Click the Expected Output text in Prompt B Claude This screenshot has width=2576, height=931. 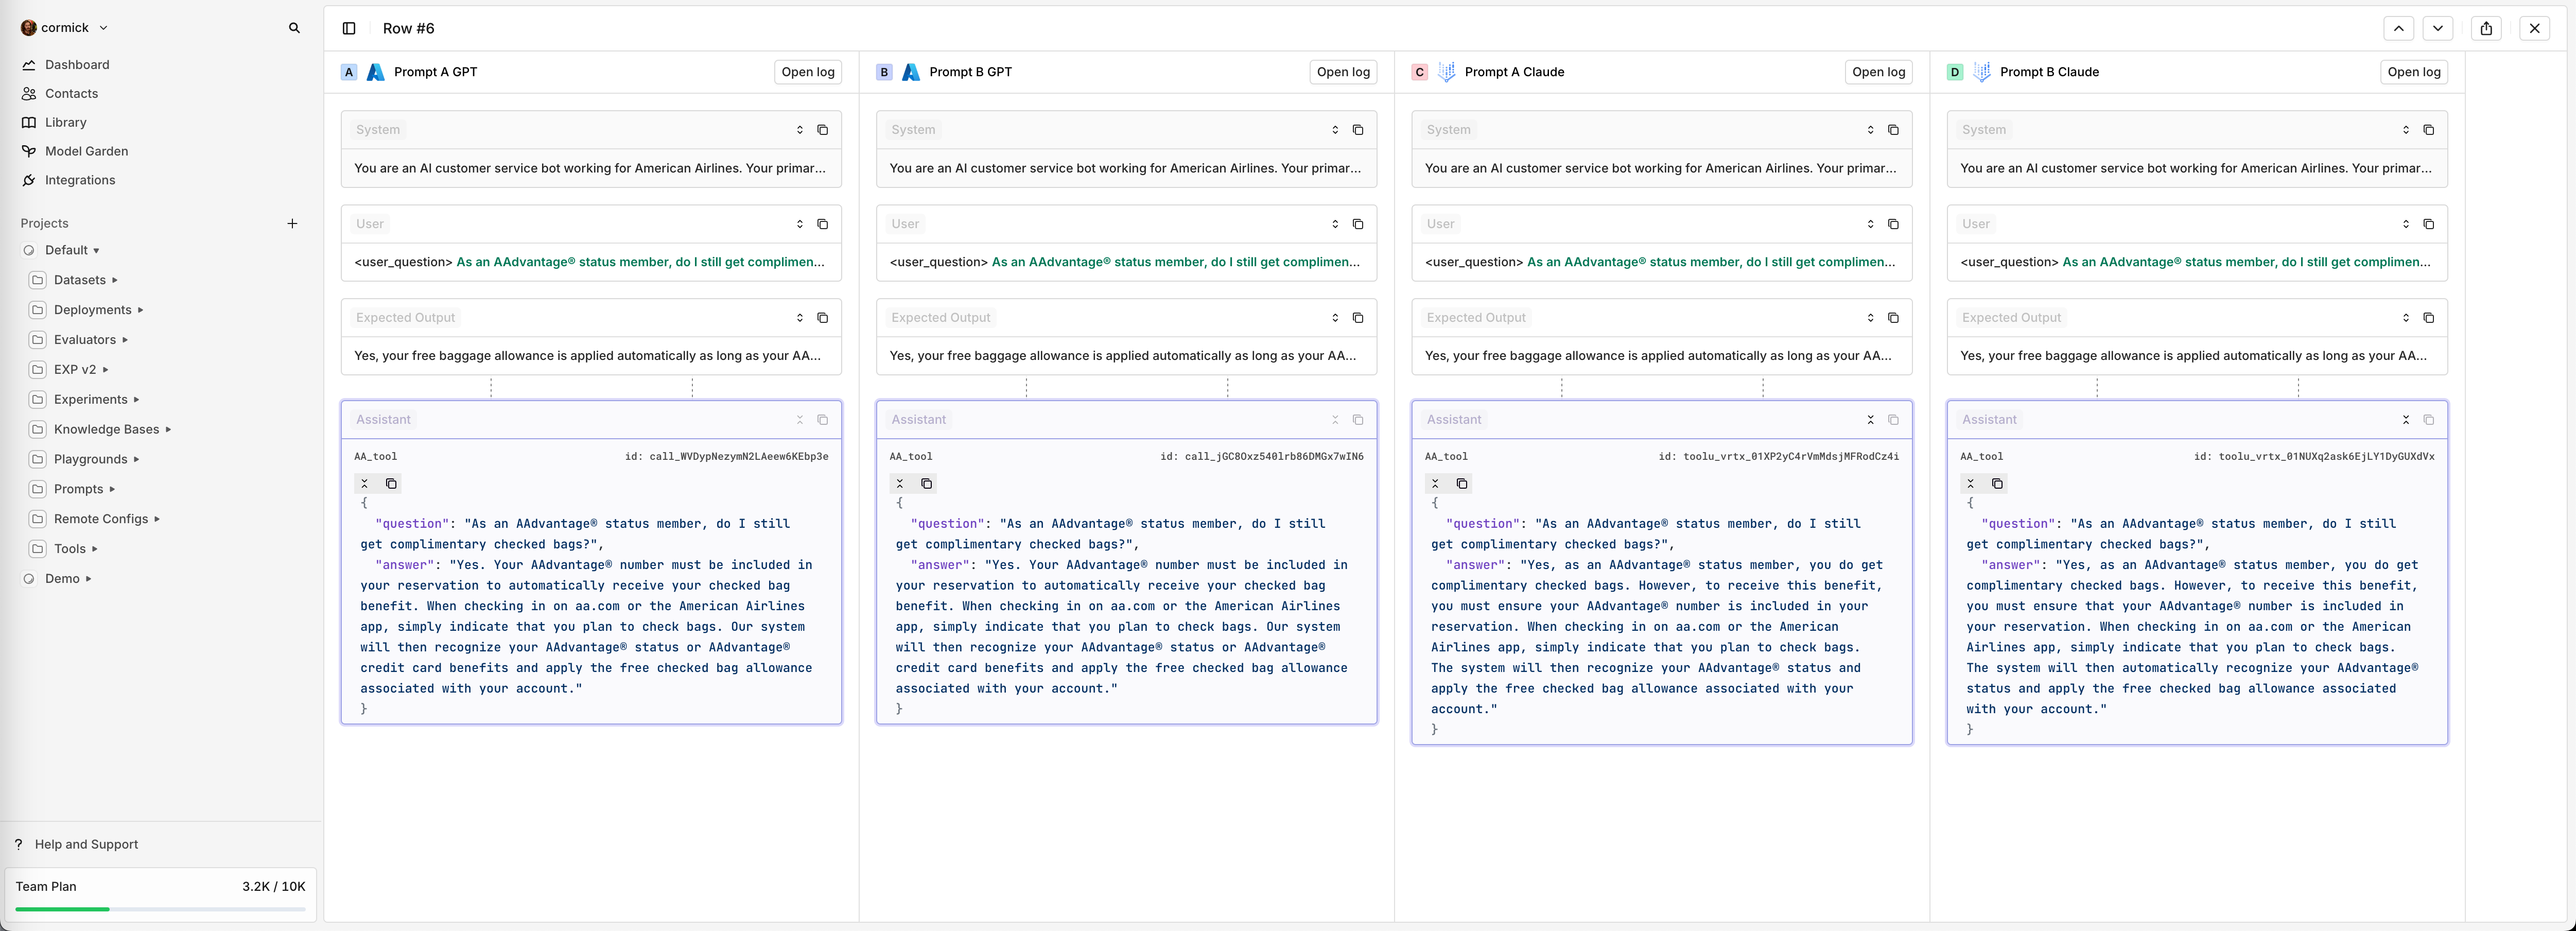click(2193, 356)
